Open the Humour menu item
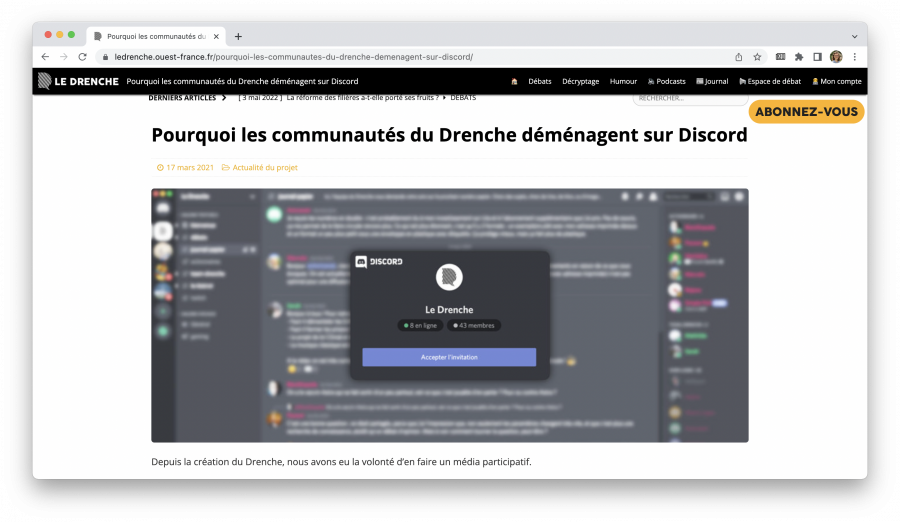The height and width of the screenshot is (522, 900). click(623, 82)
